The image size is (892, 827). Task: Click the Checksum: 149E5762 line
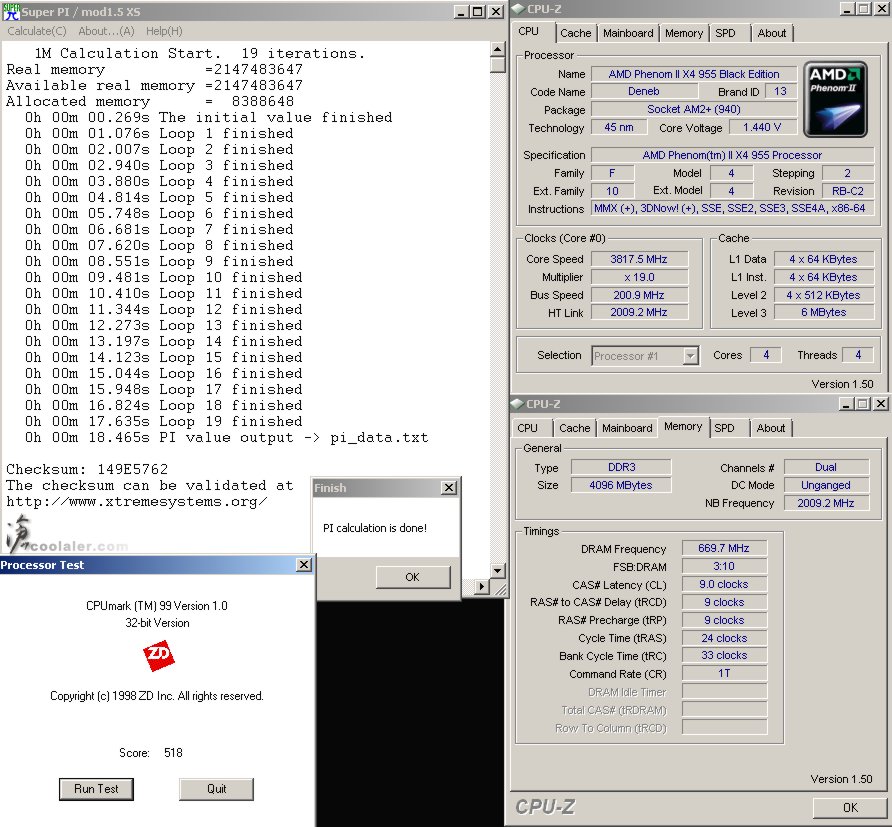[x=87, y=469]
